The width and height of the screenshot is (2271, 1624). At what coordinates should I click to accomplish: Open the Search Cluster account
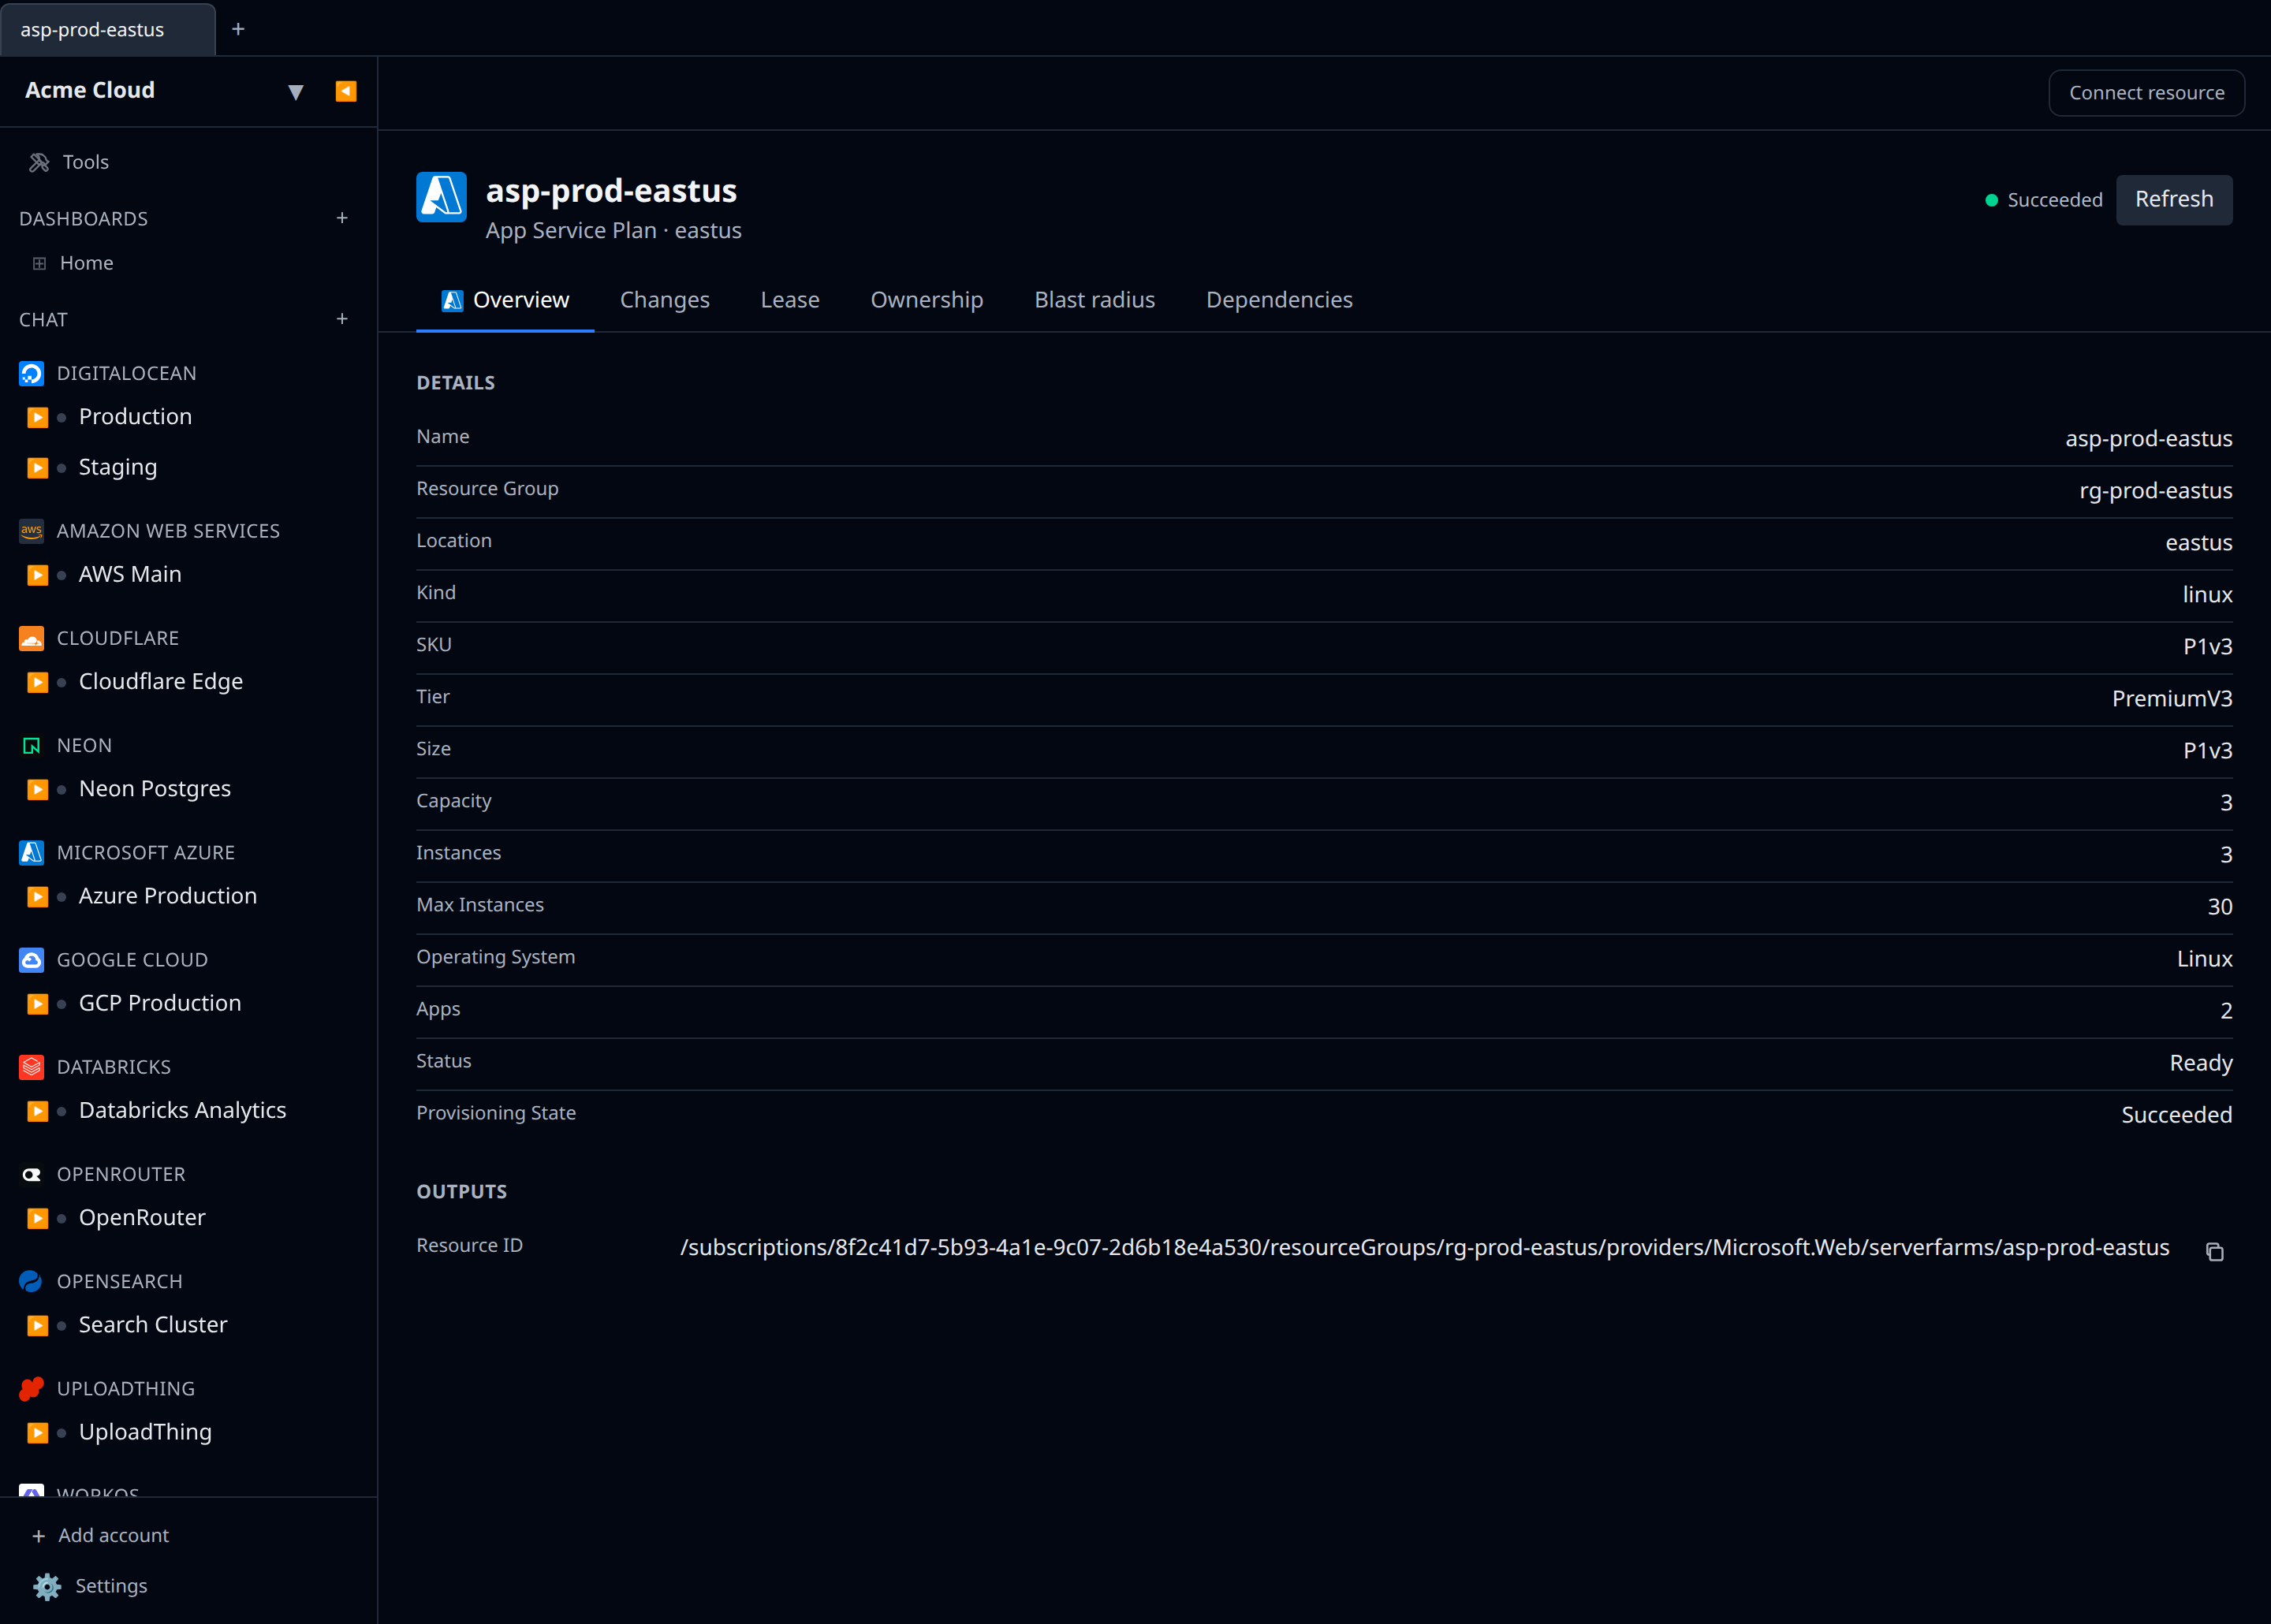153,1324
